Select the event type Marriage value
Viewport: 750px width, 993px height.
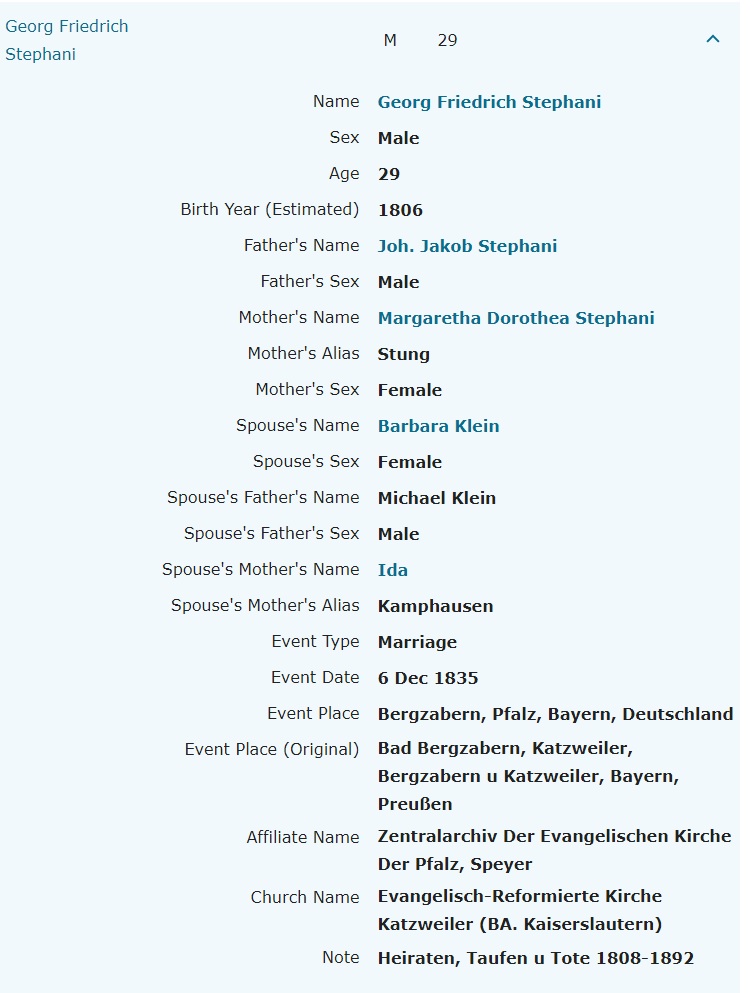[x=417, y=642]
